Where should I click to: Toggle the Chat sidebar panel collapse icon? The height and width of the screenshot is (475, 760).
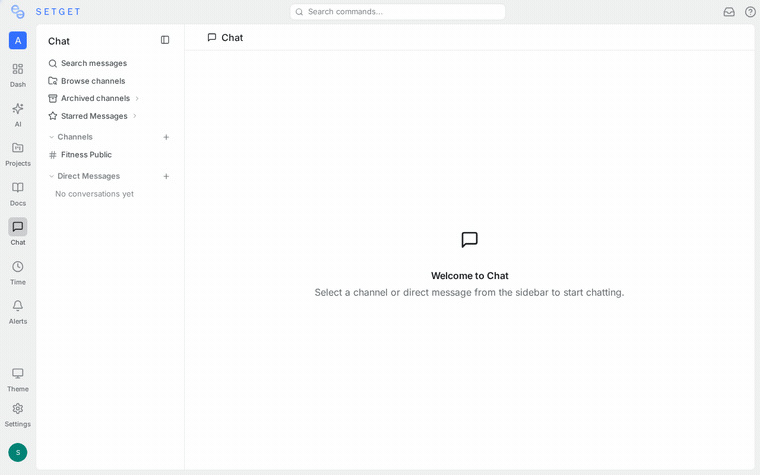165,40
